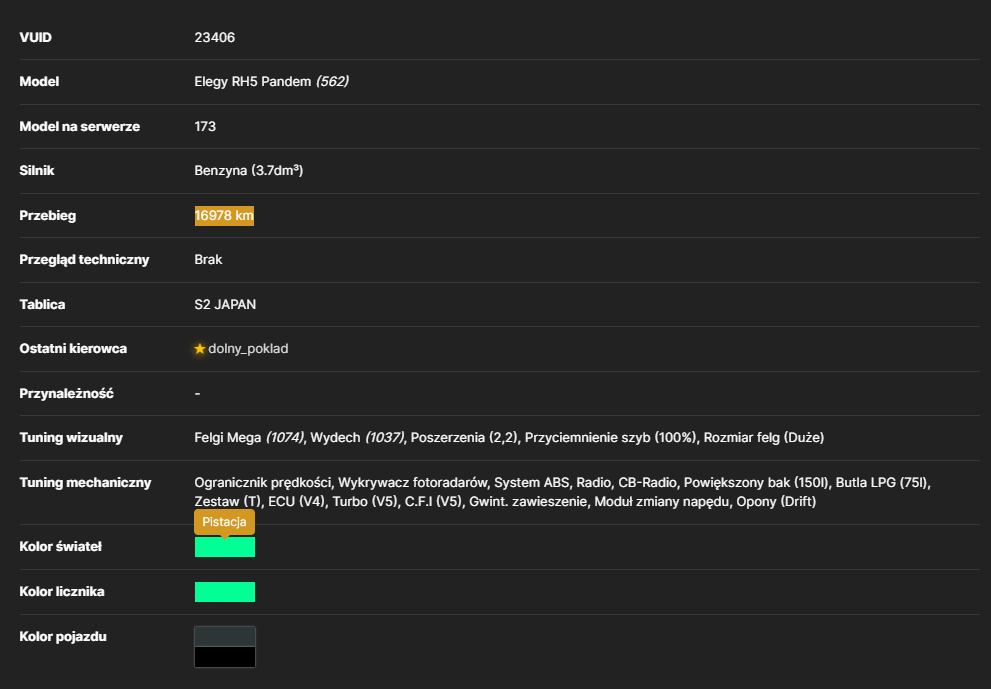Click the Benzyna (3.7dm³) engine value
The height and width of the screenshot is (689, 991).
(249, 171)
